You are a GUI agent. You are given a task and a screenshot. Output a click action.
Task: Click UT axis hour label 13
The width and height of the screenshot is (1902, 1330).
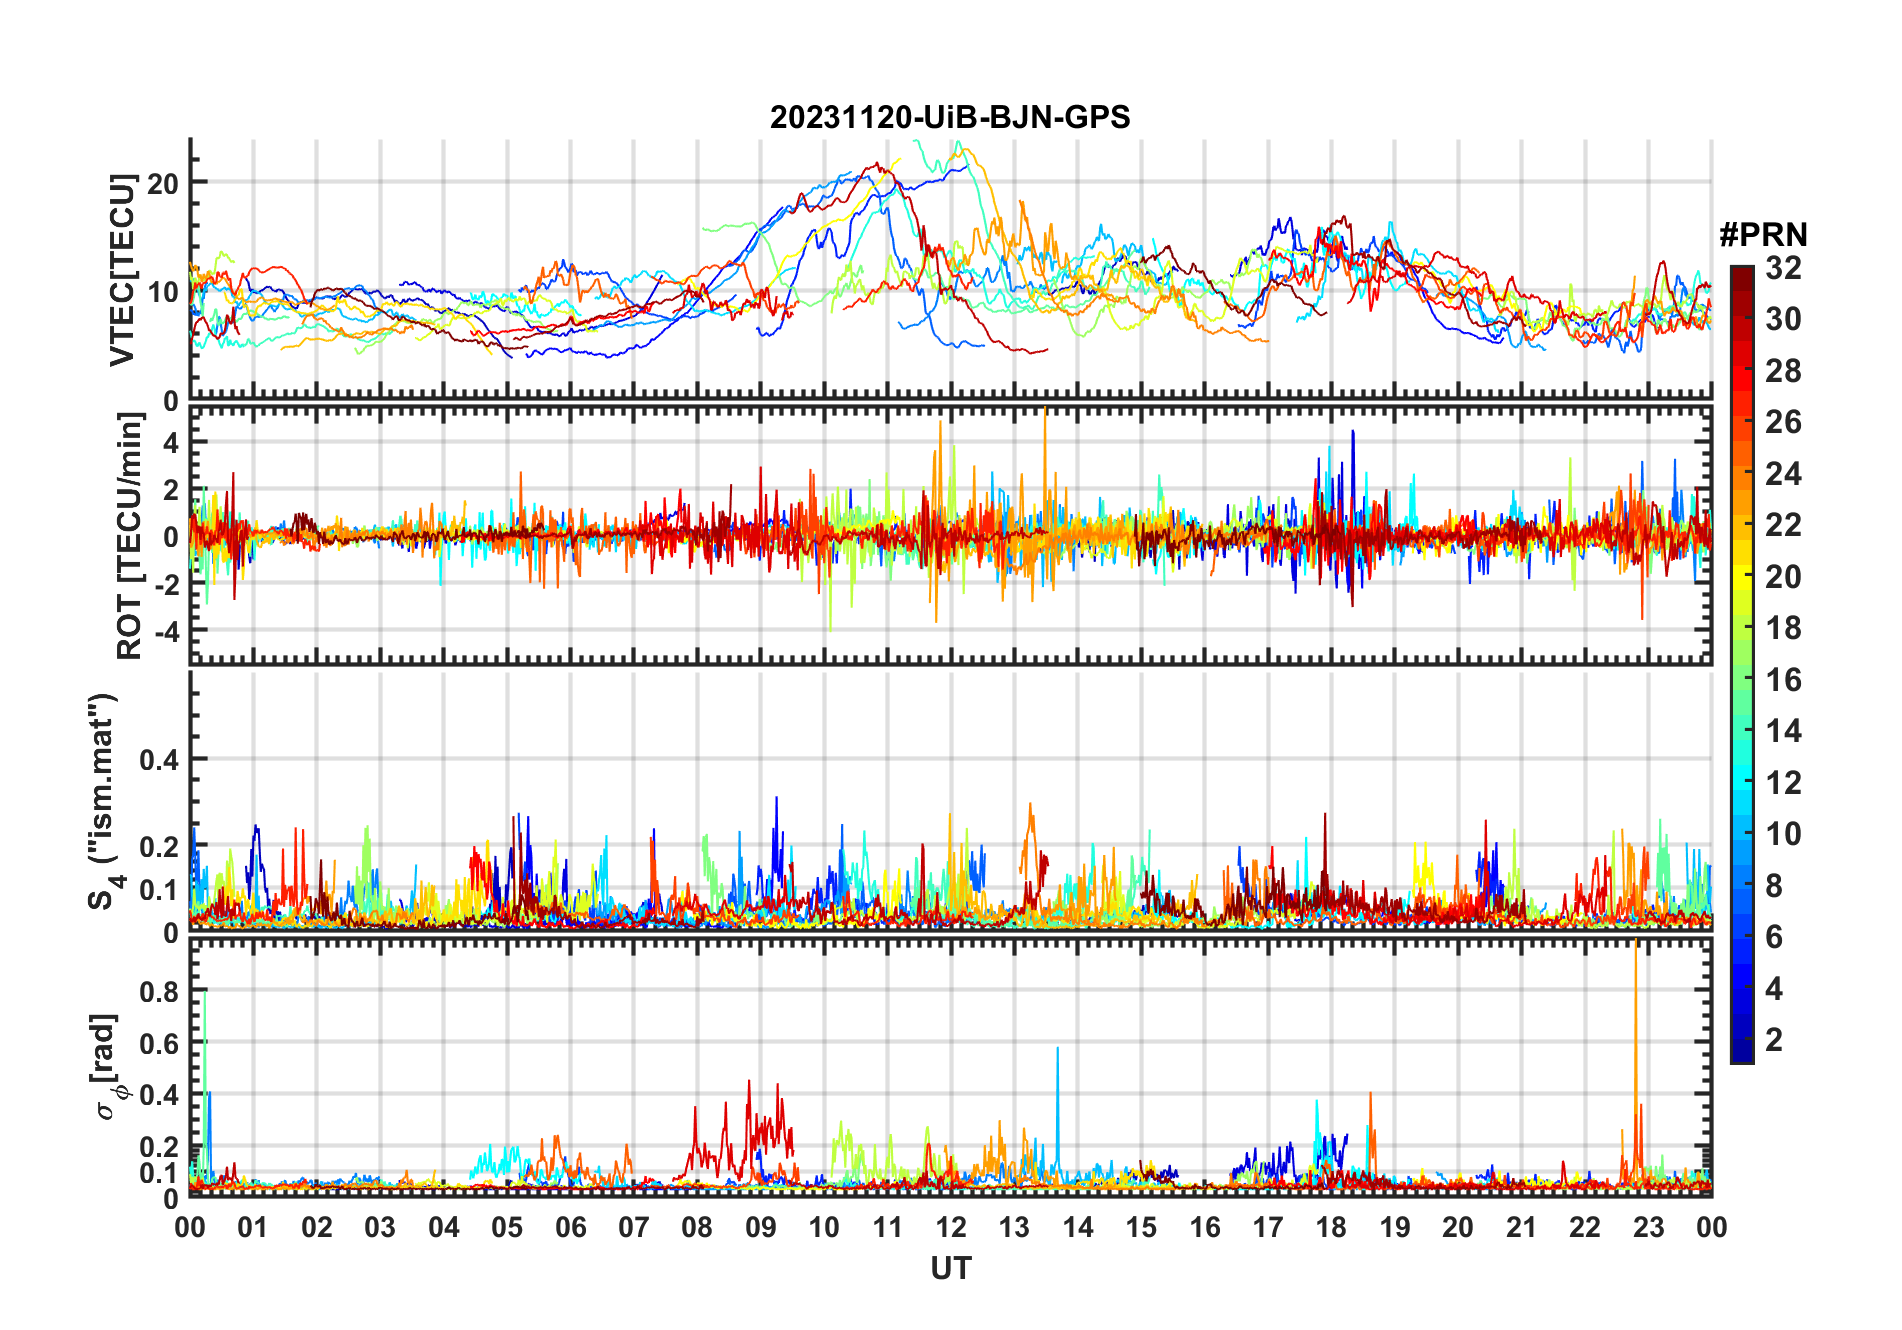point(1014,1227)
